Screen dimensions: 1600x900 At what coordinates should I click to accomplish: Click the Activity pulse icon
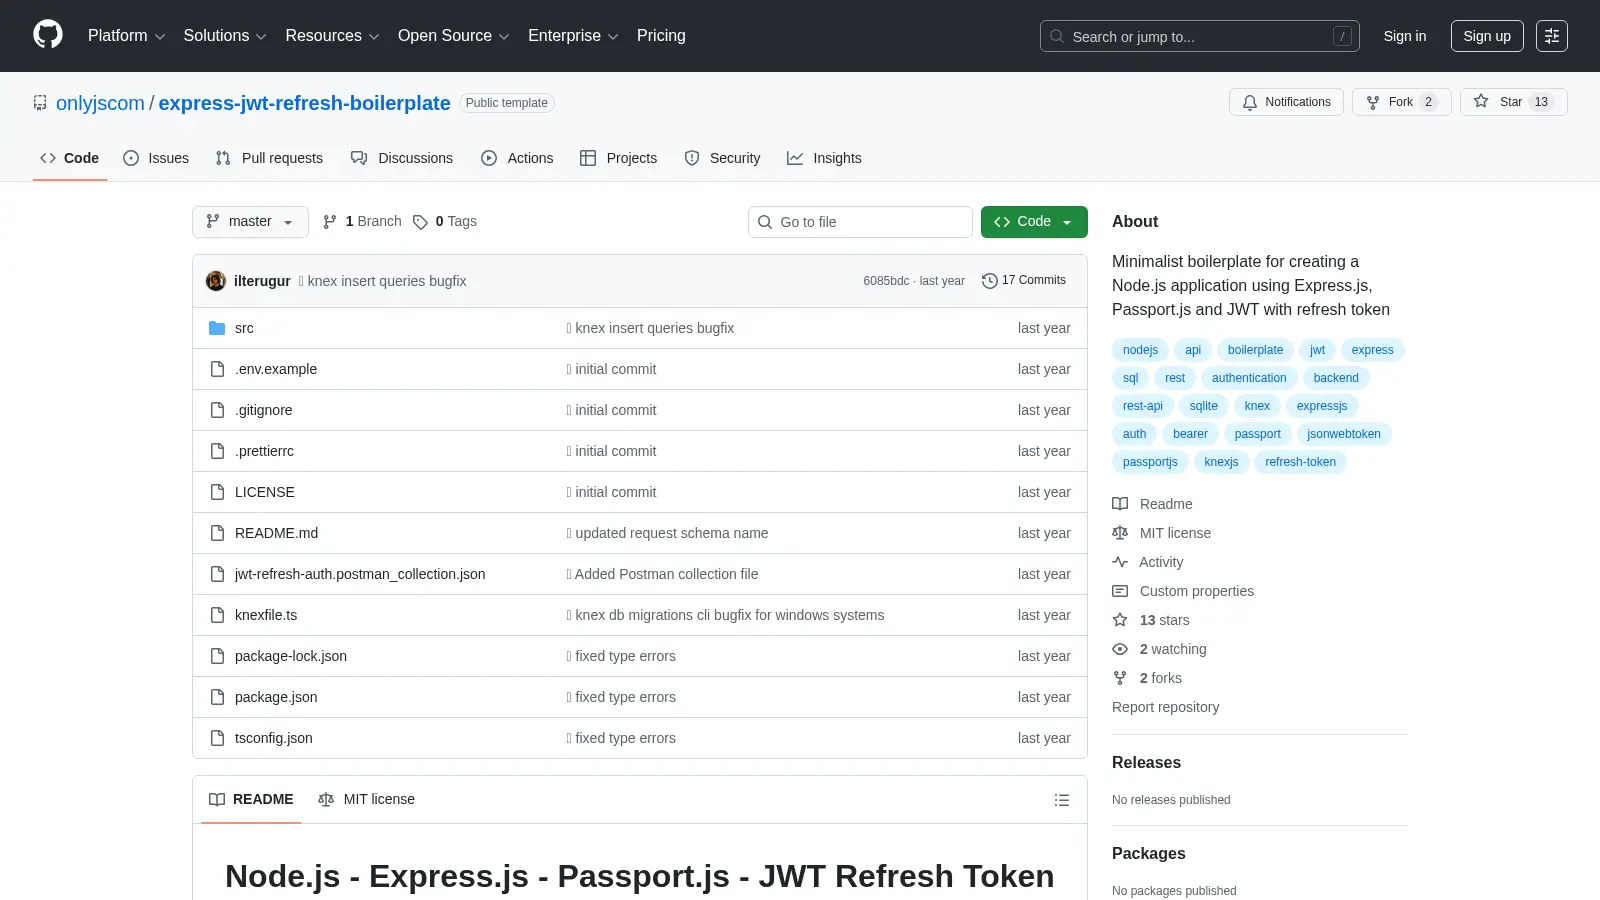pyautogui.click(x=1120, y=562)
